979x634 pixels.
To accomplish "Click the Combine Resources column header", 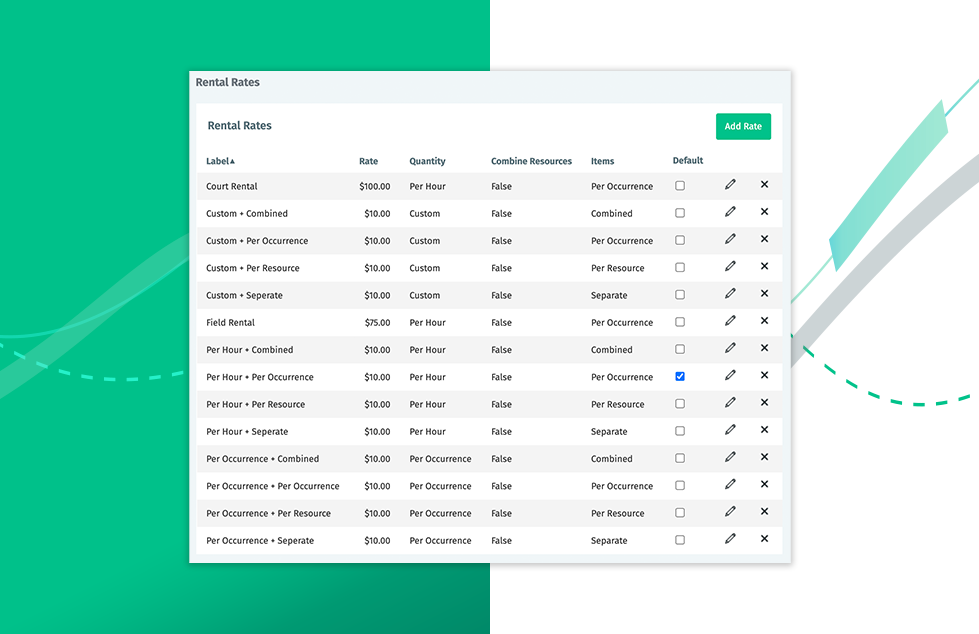I will point(531,161).
